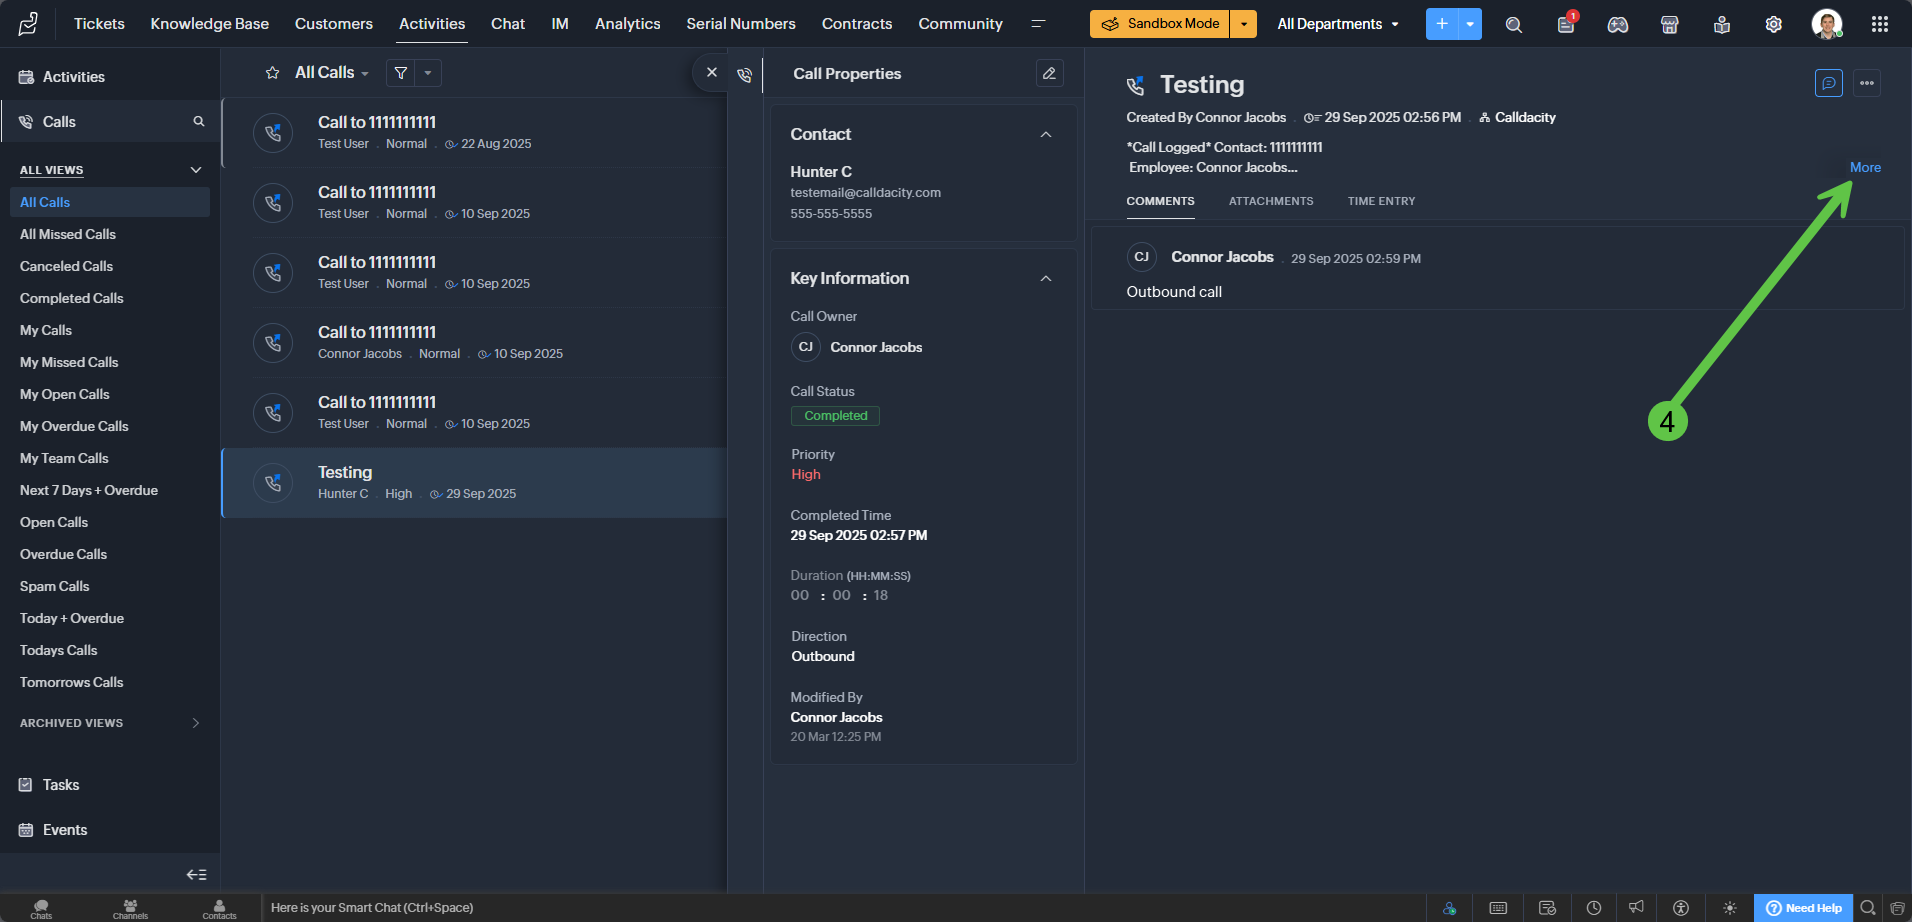Open the Analytics menu
This screenshot has height=922, width=1912.
[627, 24]
